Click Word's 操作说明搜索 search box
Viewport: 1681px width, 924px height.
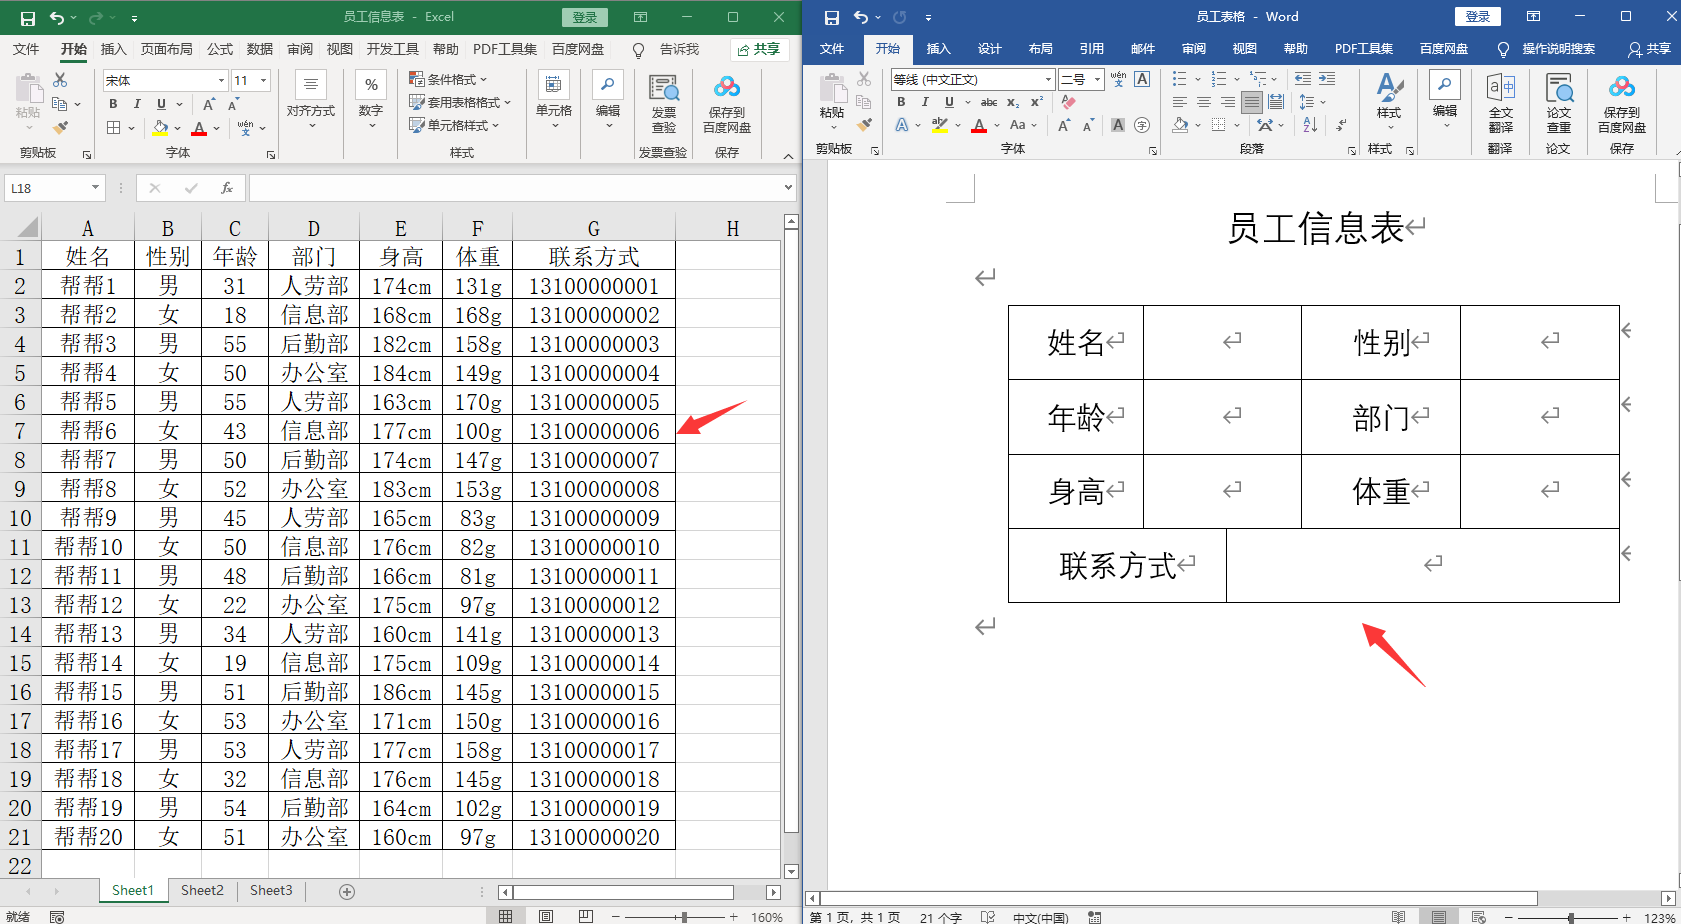click(1546, 49)
